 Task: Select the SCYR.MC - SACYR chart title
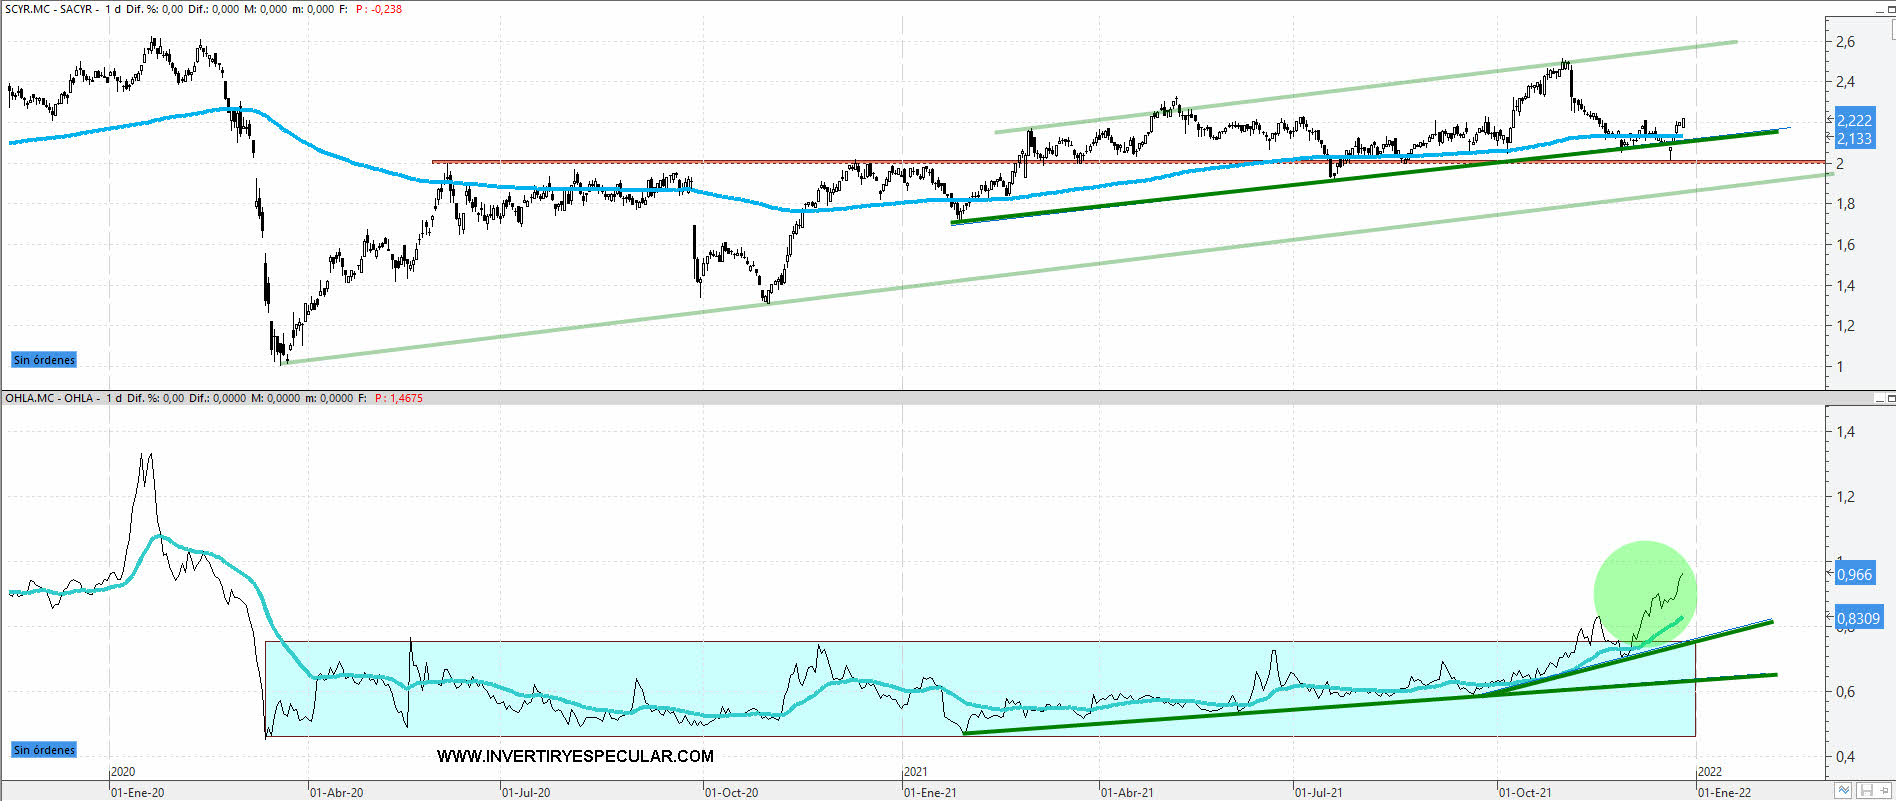click(x=50, y=9)
